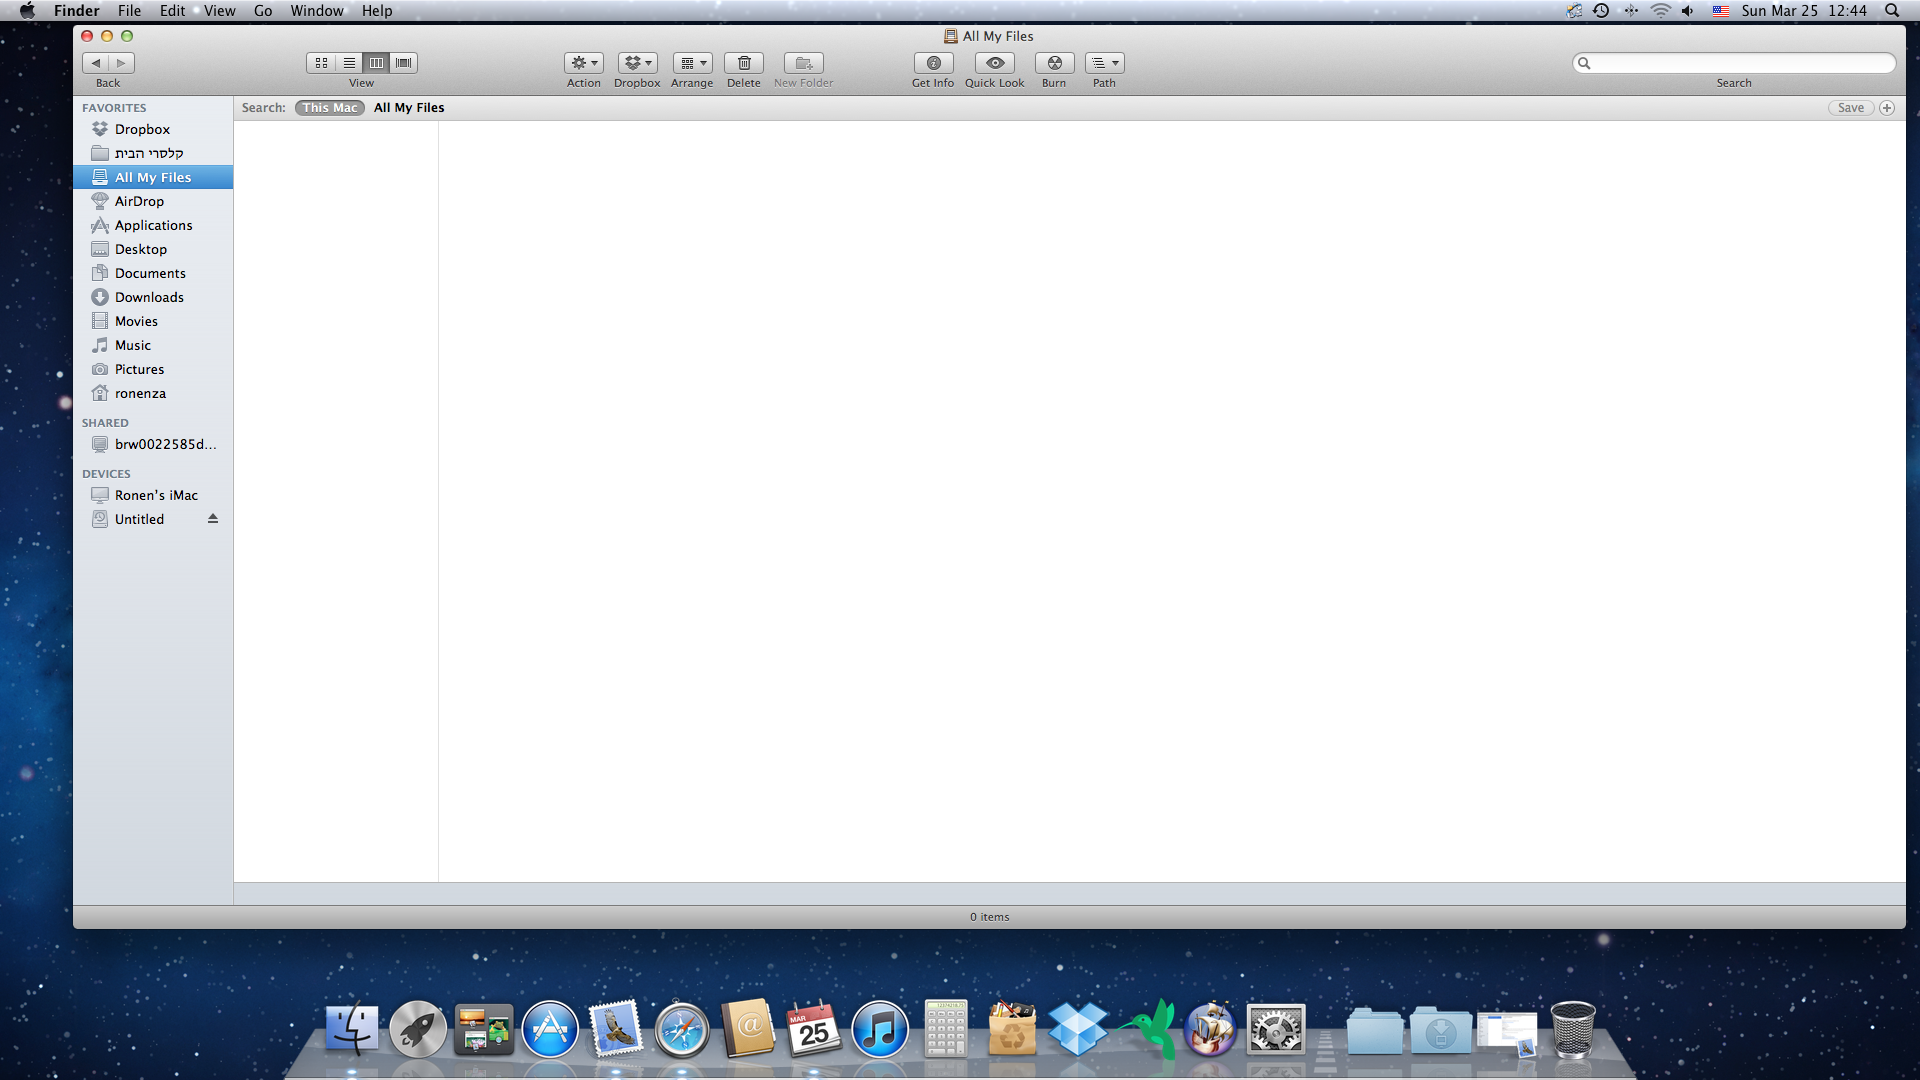Image resolution: width=1920 pixels, height=1080 pixels.
Task: Open the Go menu
Action: coord(263,11)
